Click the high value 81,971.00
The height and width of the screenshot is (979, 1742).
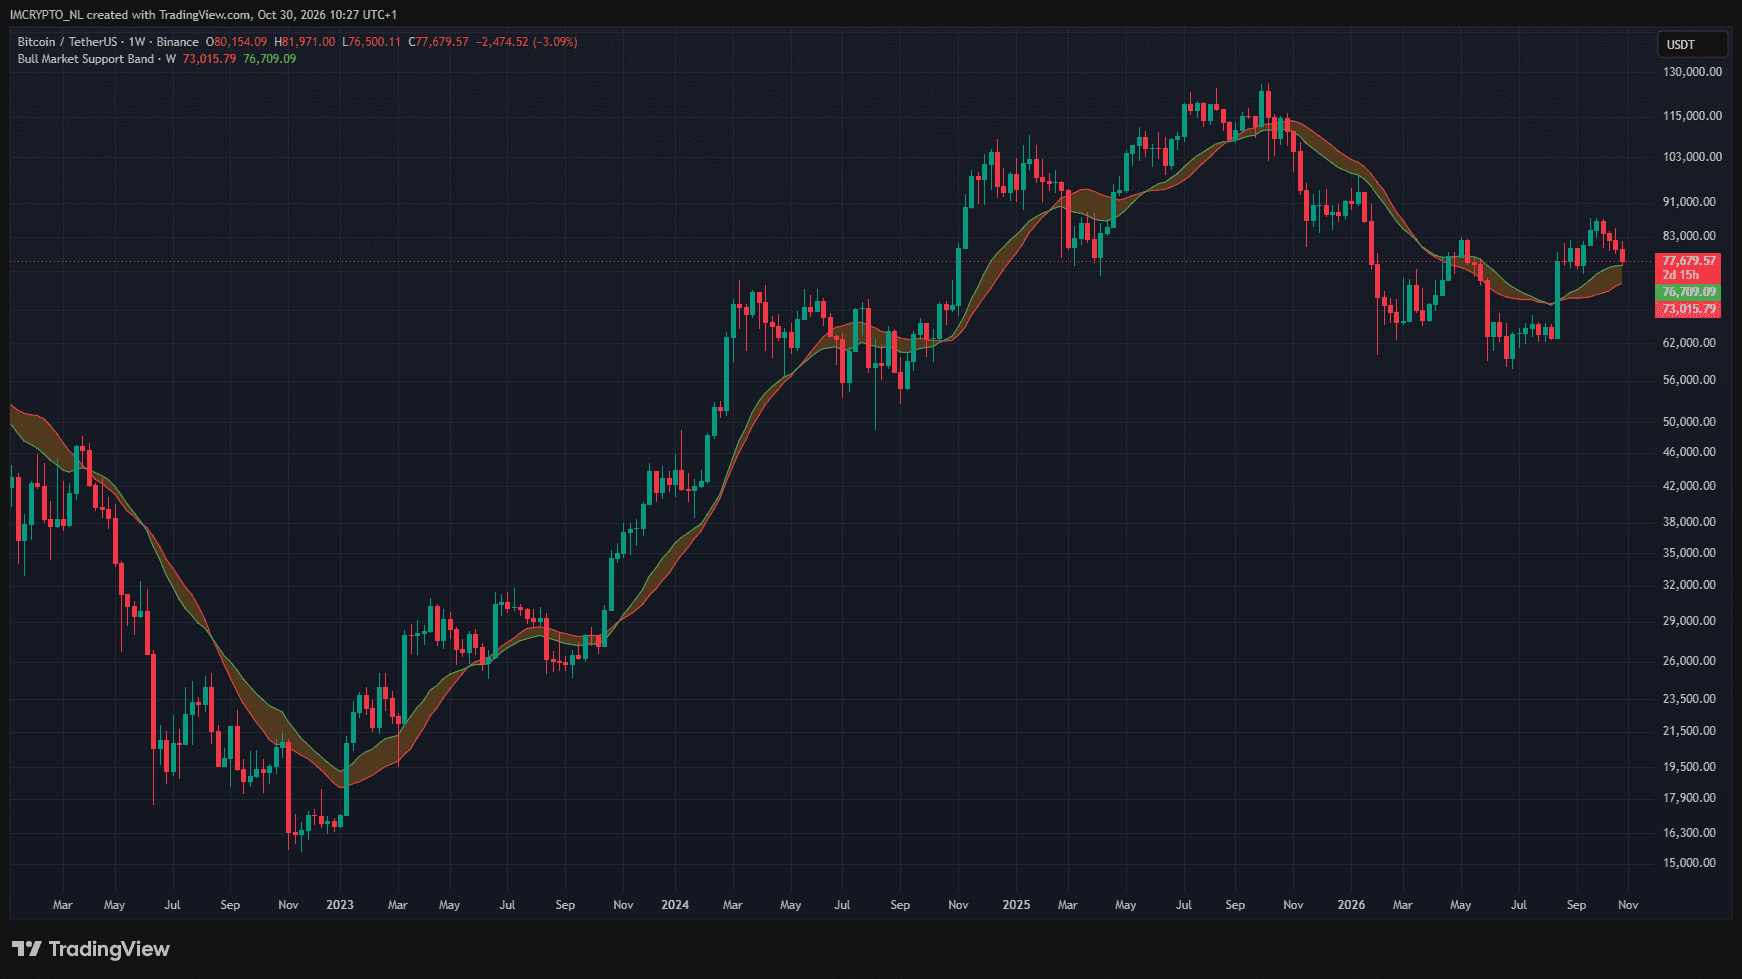tap(309, 42)
